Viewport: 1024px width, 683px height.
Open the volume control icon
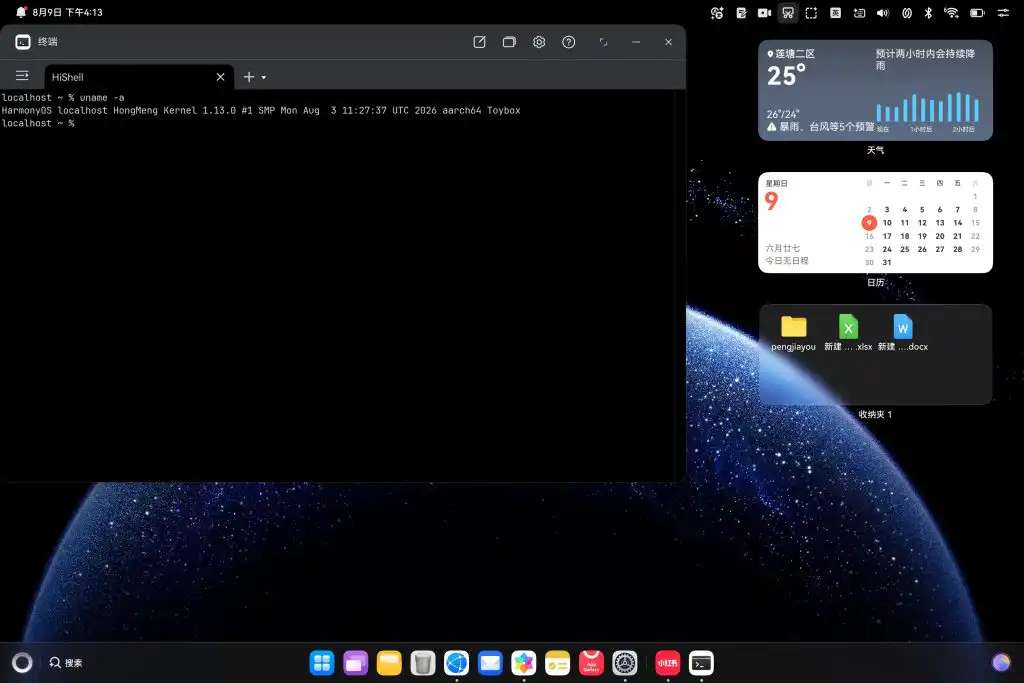pyautogui.click(x=883, y=13)
